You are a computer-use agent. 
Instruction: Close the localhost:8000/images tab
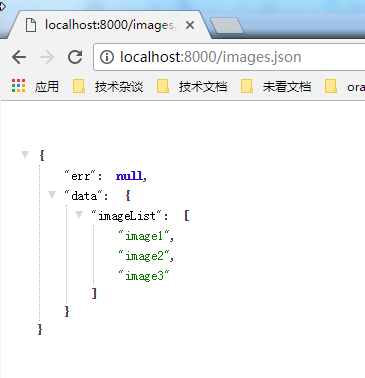click(190, 25)
